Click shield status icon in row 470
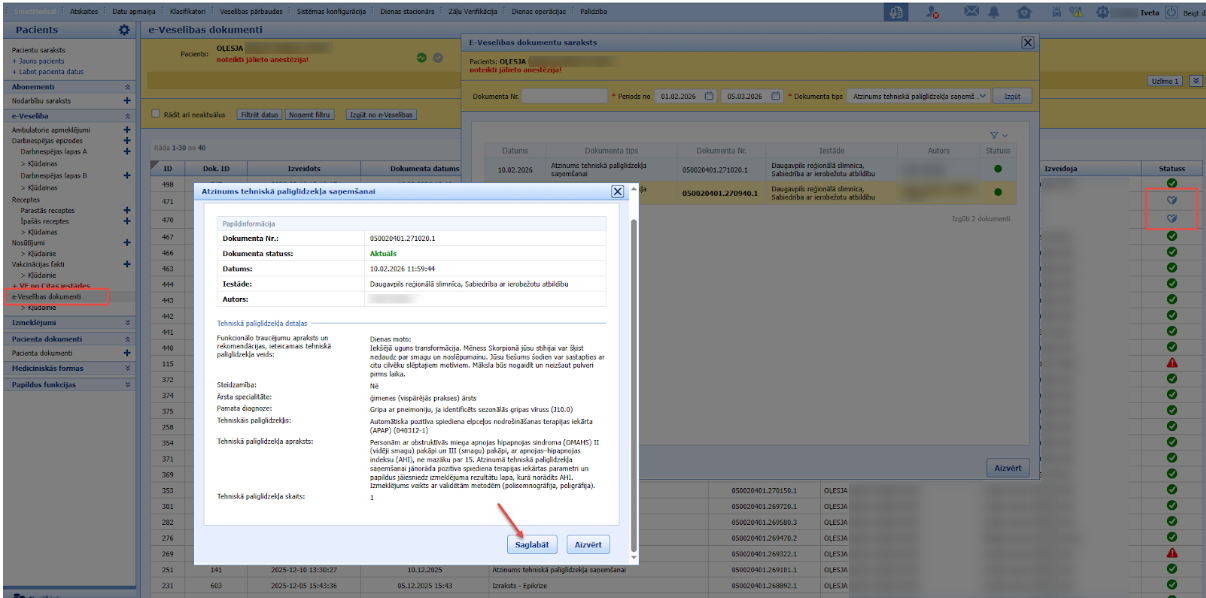 1171,219
